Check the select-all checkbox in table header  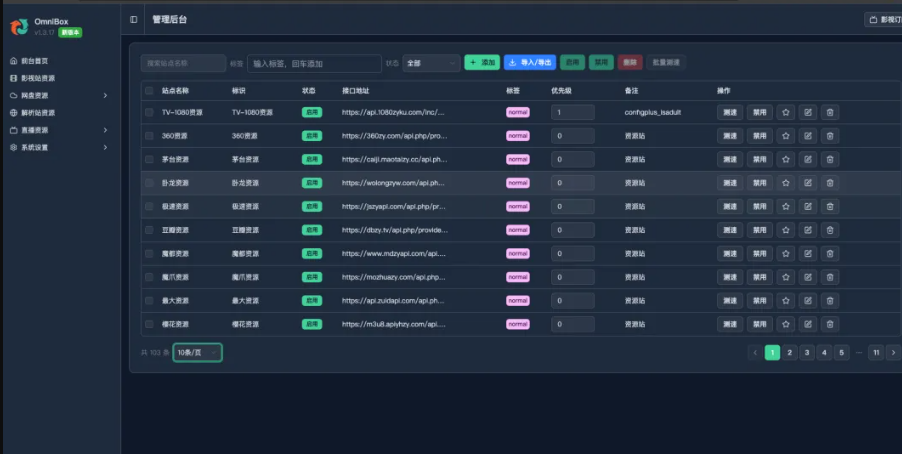pos(149,90)
